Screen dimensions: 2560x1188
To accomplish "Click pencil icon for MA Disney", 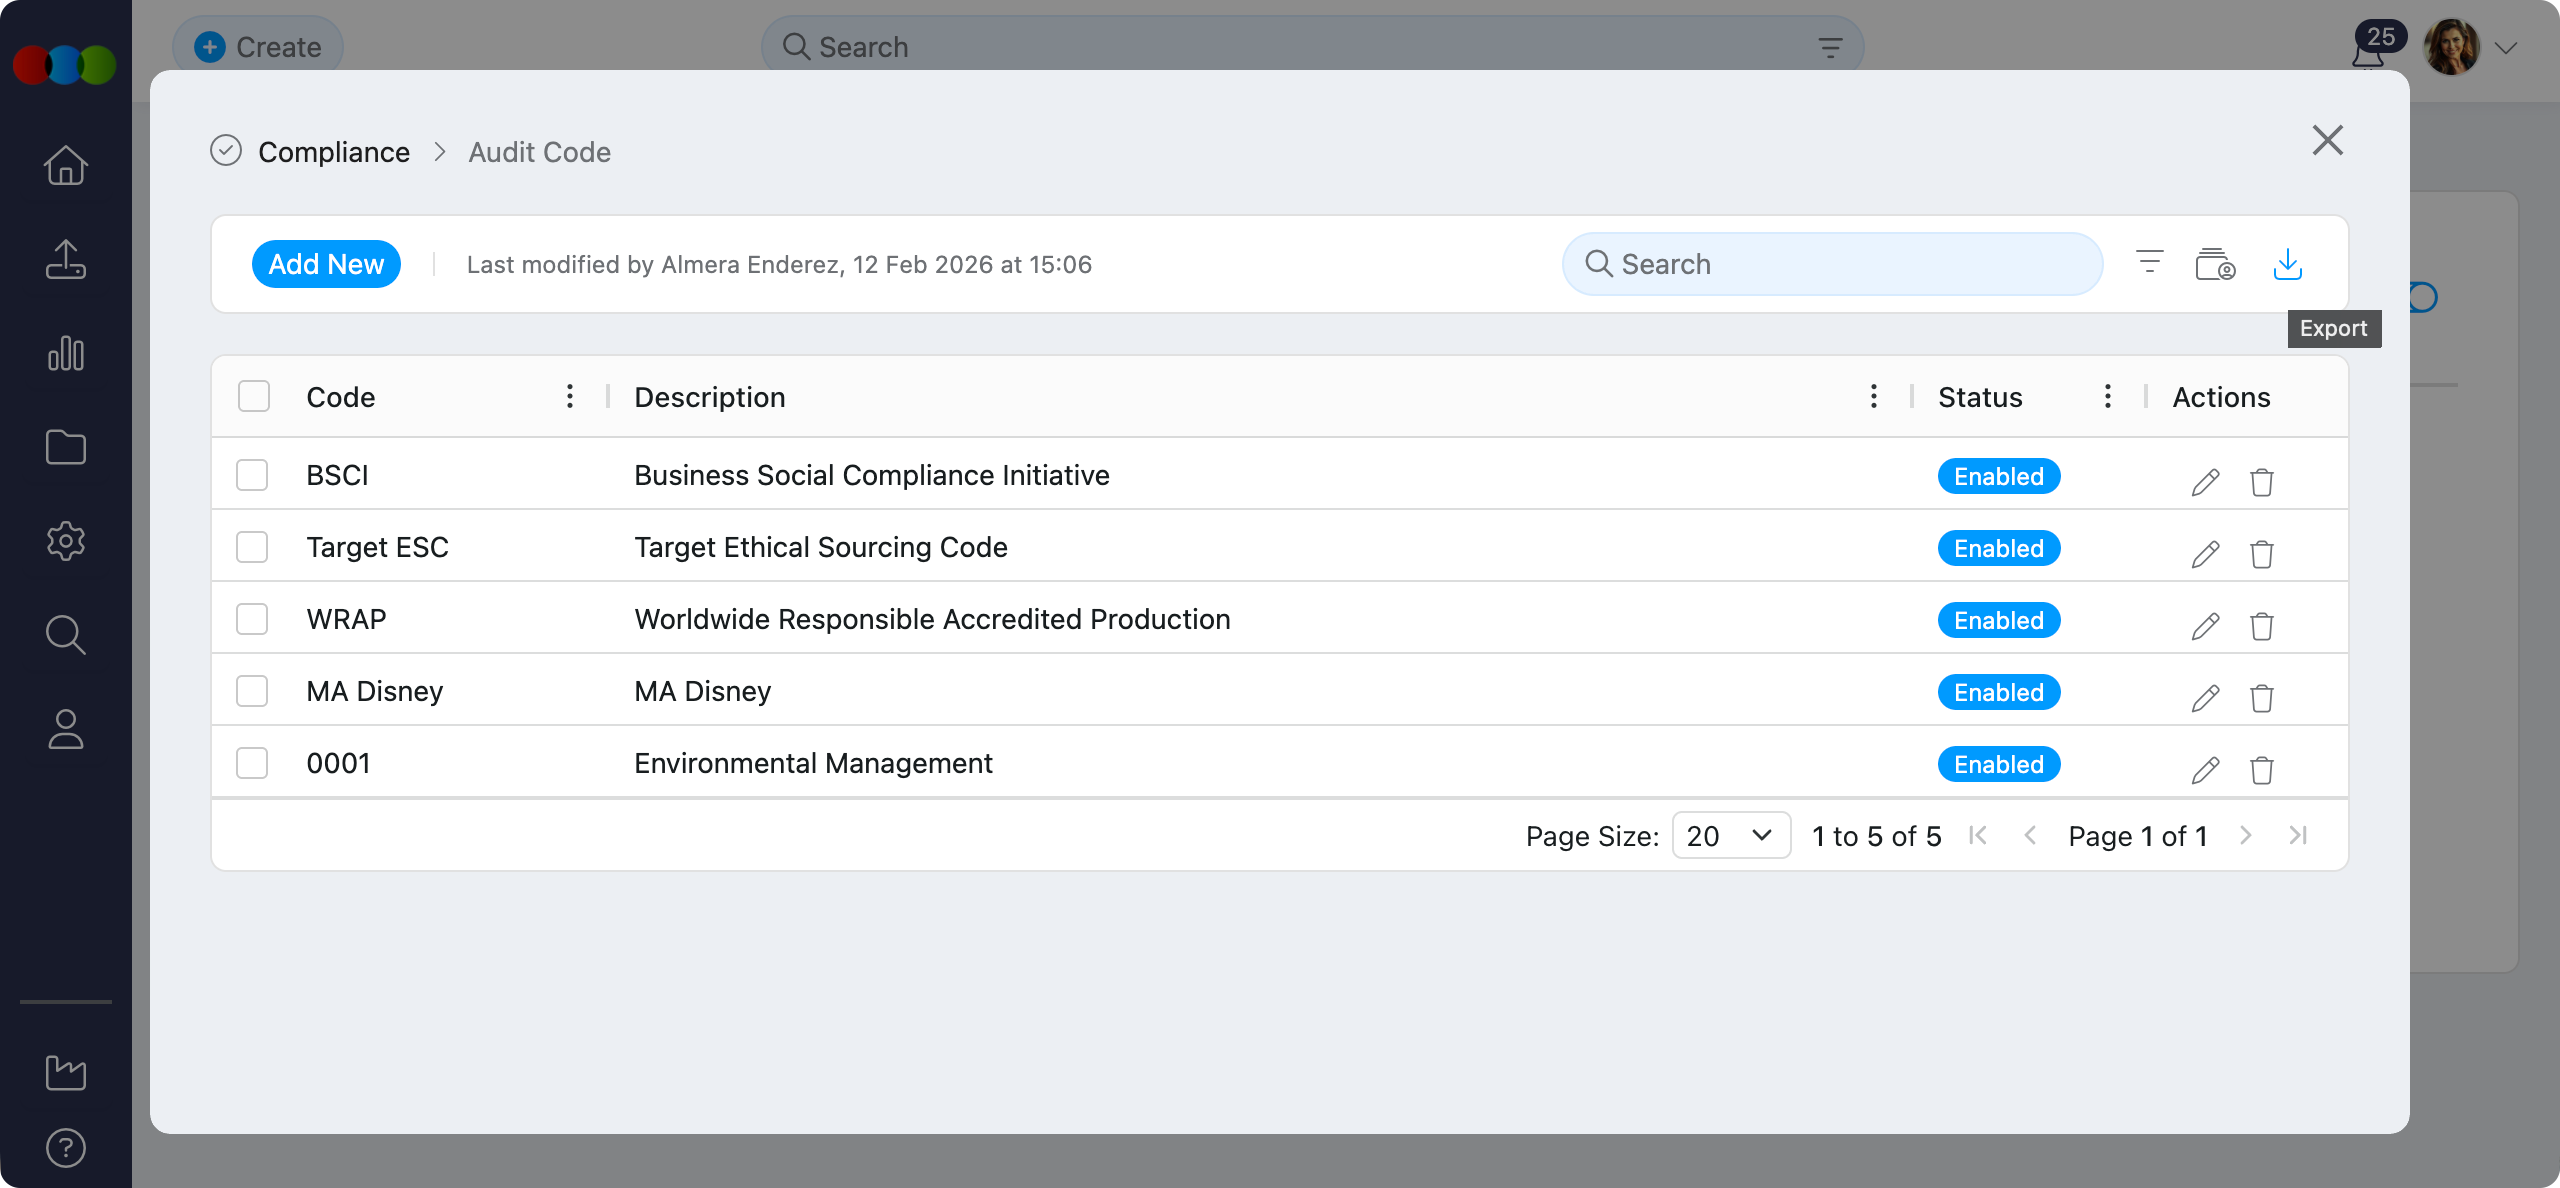I will (x=2205, y=698).
